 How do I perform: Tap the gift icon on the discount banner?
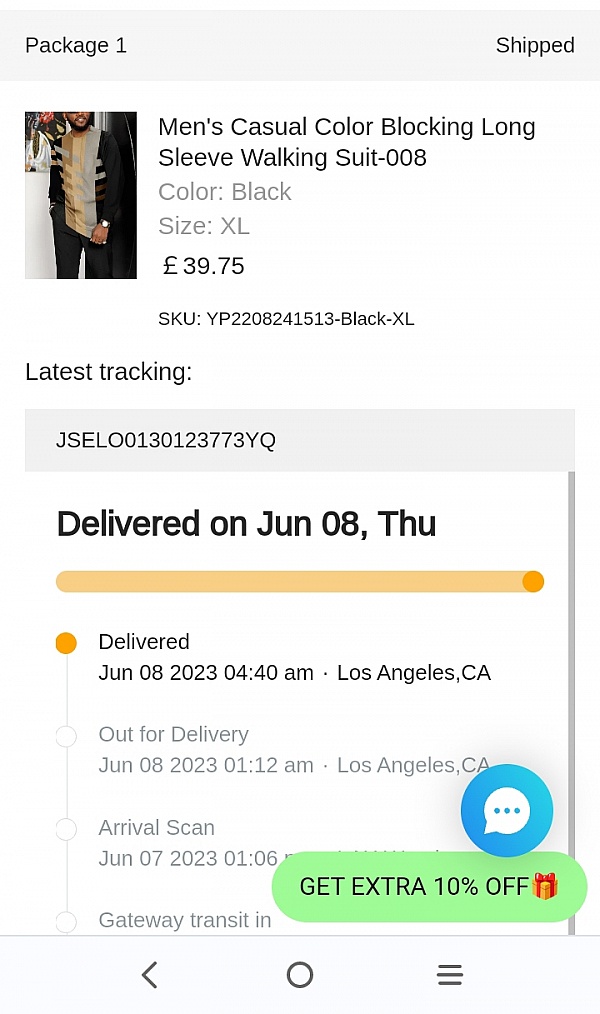(545, 886)
